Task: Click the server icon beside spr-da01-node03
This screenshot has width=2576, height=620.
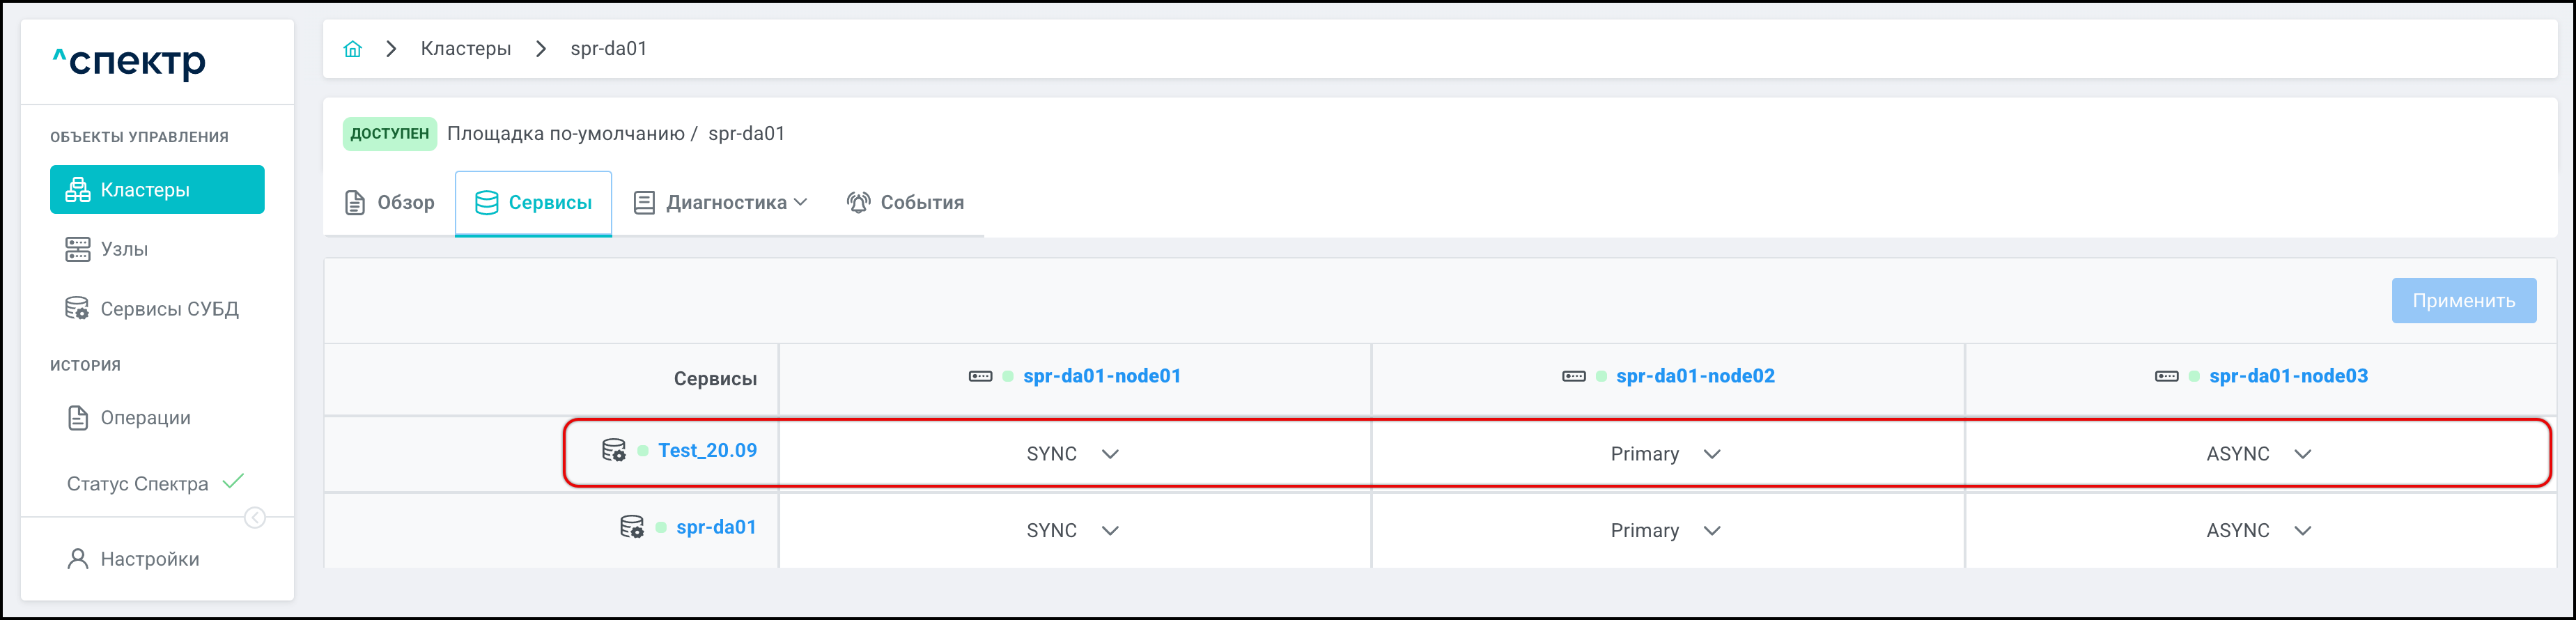Action: [x=2166, y=376]
